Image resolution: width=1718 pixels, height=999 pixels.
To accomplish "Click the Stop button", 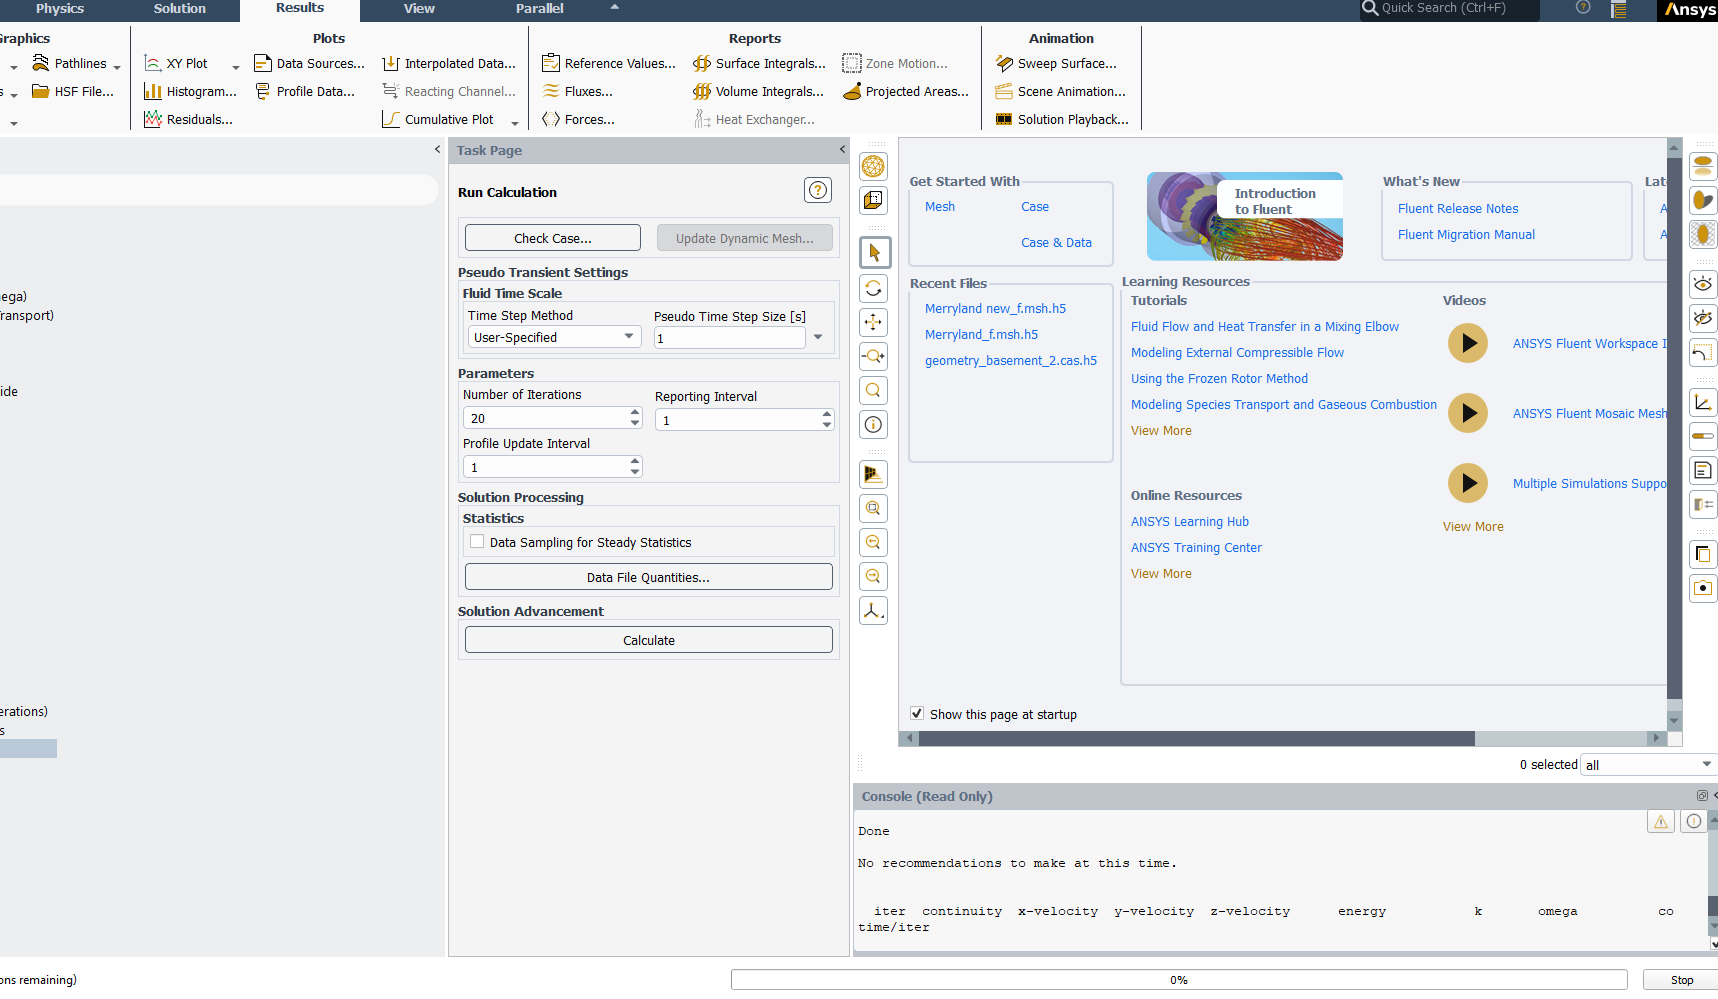I will tap(1682, 980).
